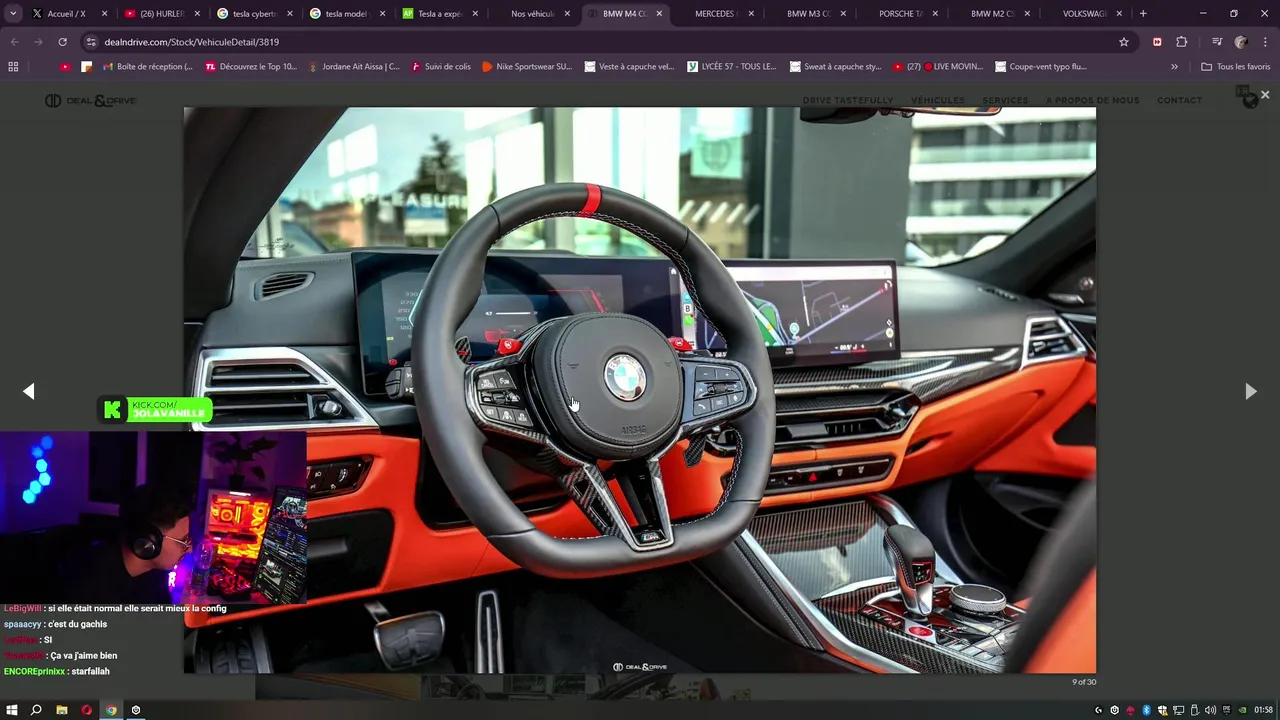Open the Veste à capuche bookmark
The image size is (1280, 720).
click(629, 66)
